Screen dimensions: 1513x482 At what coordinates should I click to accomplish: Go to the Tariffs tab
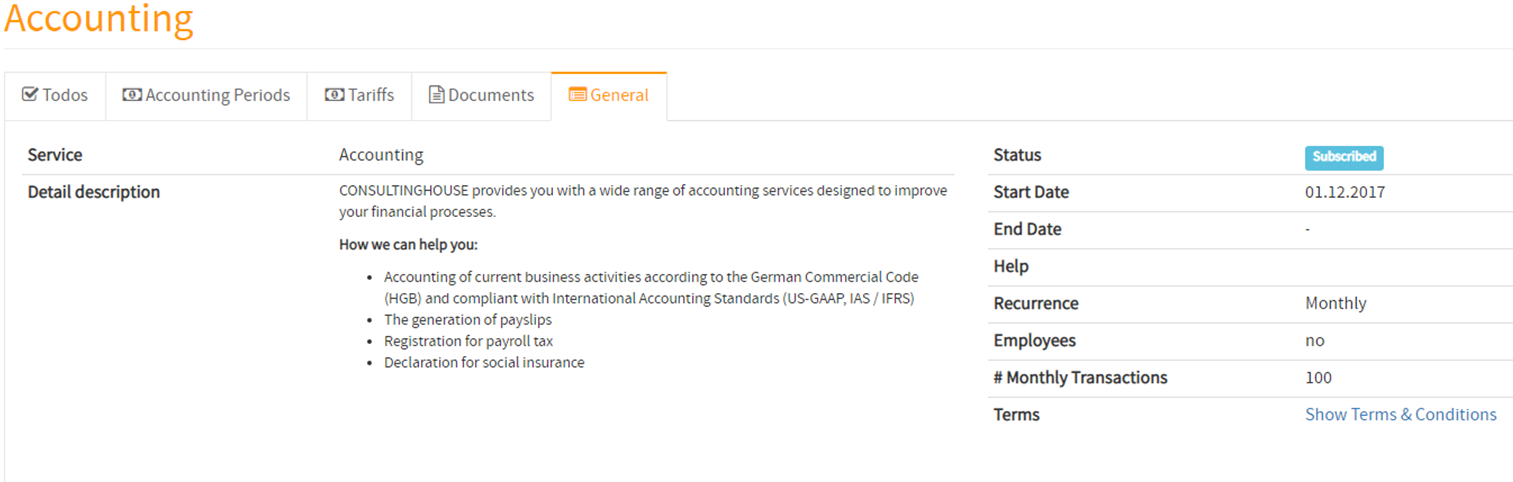pyautogui.click(x=359, y=96)
